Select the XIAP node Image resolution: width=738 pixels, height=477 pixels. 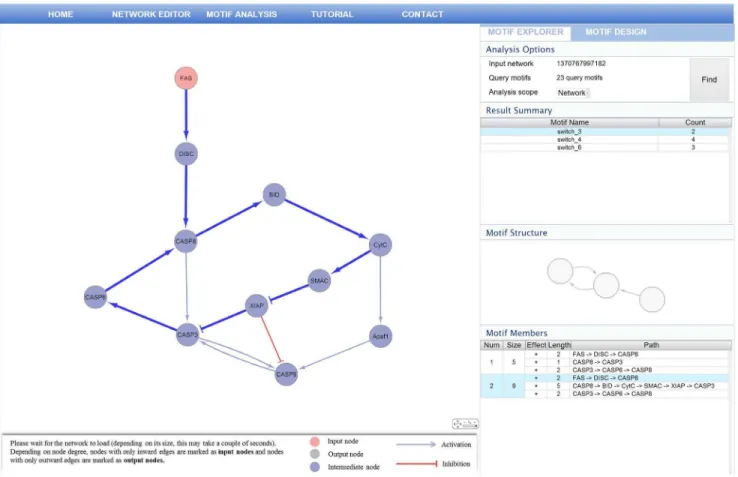tap(257, 306)
